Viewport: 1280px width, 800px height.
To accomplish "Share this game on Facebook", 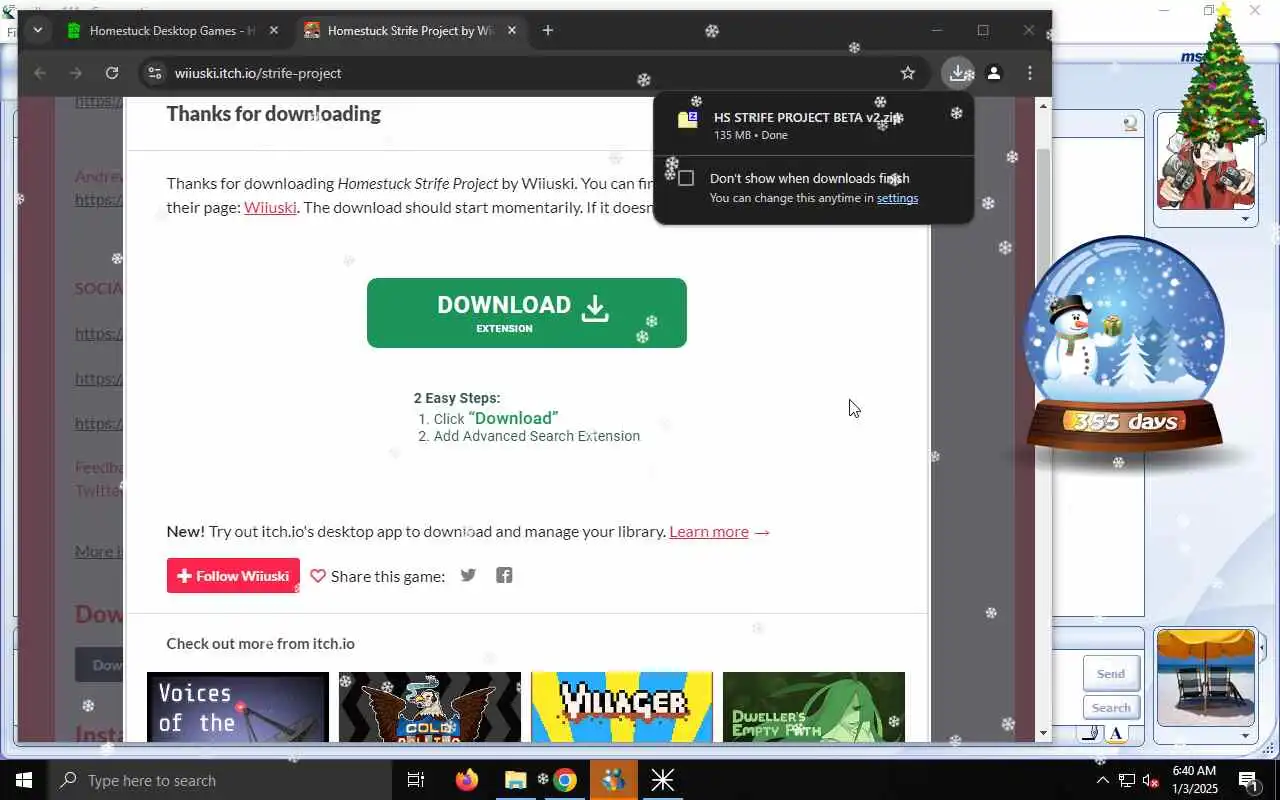I will pos(504,575).
